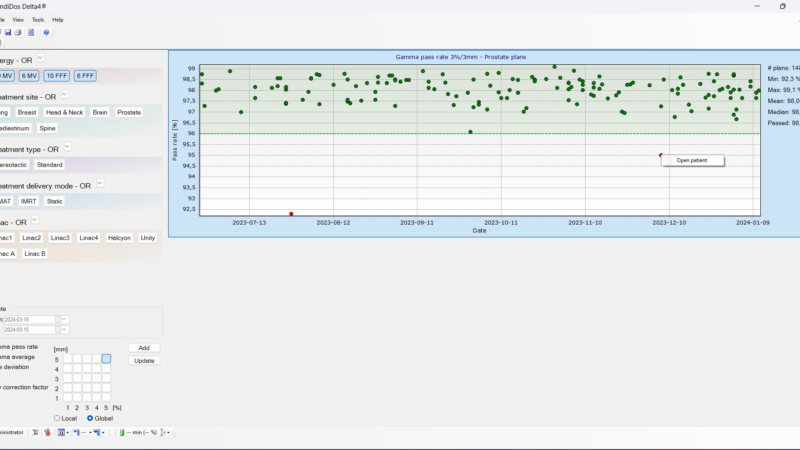Viewport: 800px width, 450px height.
Task: Toggle the Linac B filter
Action: 35,254
